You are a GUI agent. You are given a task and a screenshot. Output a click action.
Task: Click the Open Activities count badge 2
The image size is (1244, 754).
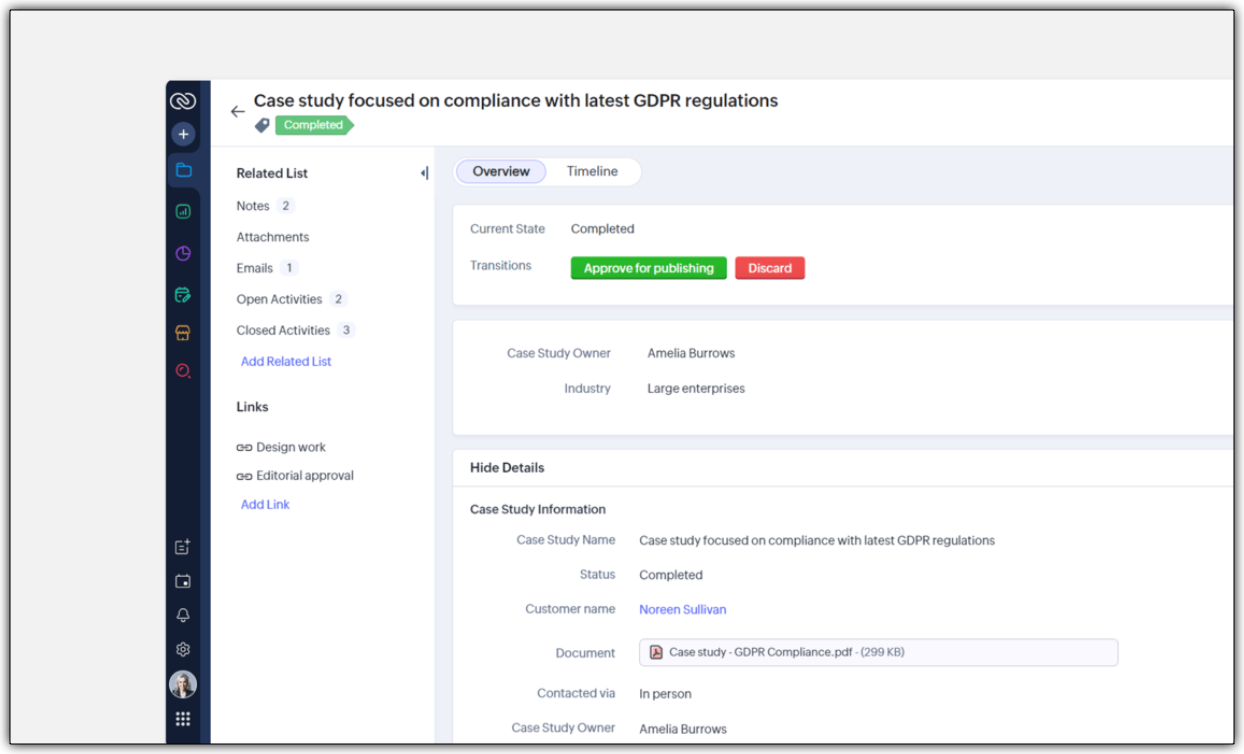(338, 299)
